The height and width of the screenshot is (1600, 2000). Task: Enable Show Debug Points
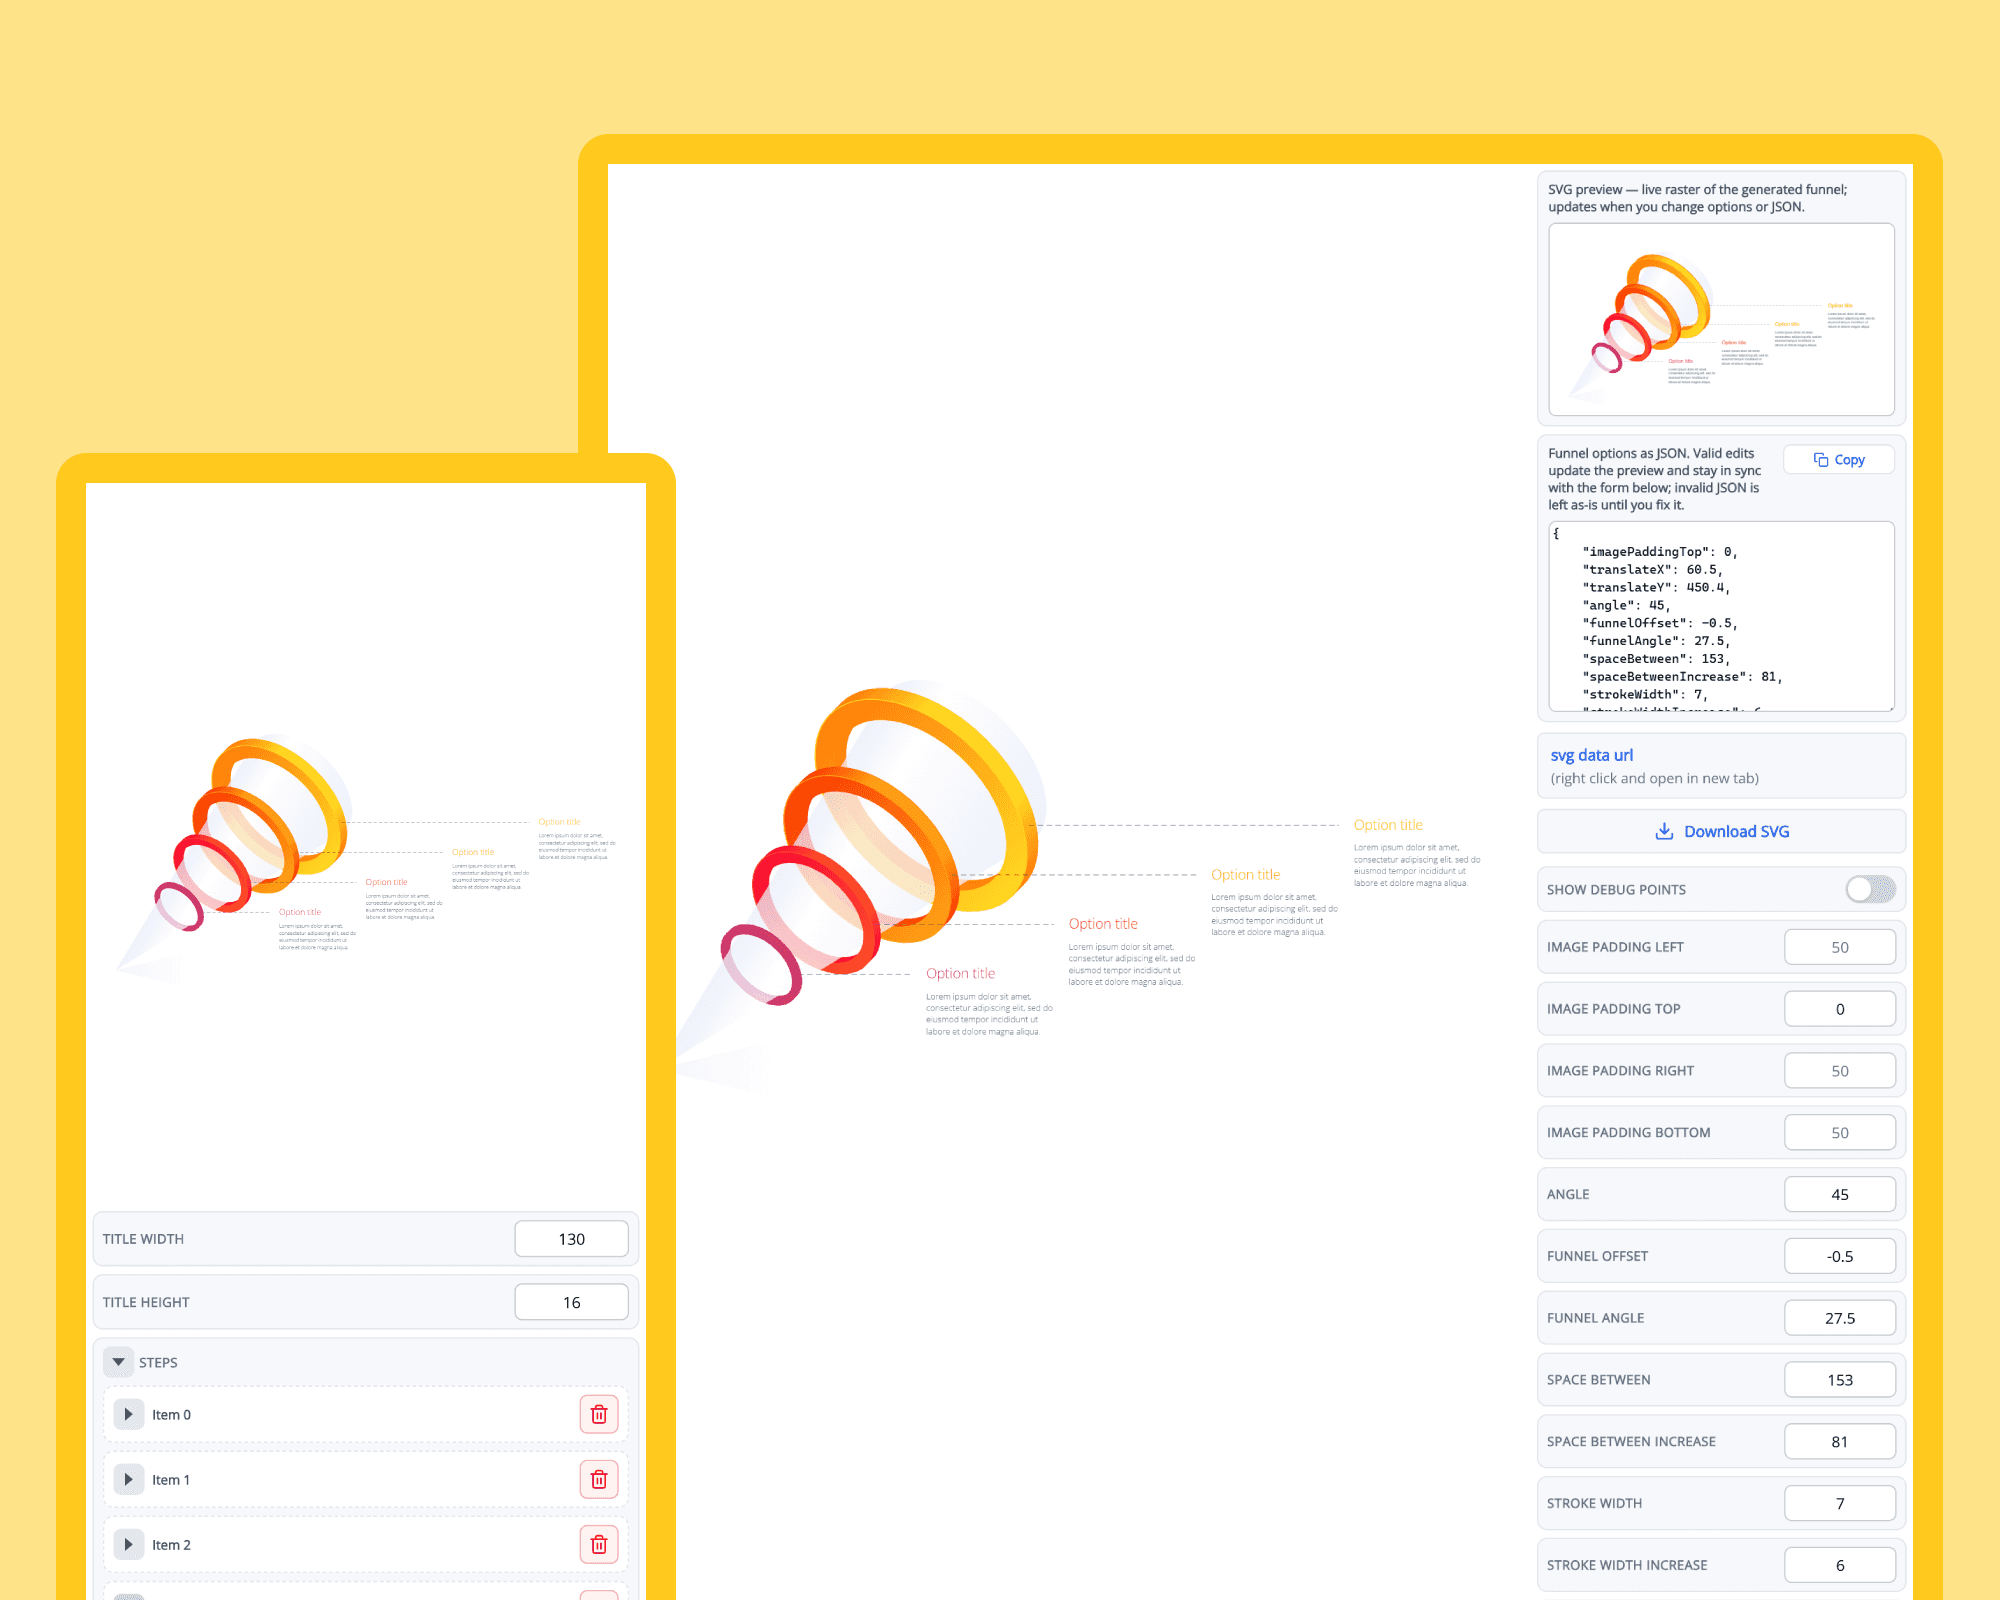pyautogui.click(x=1869, y=889)
